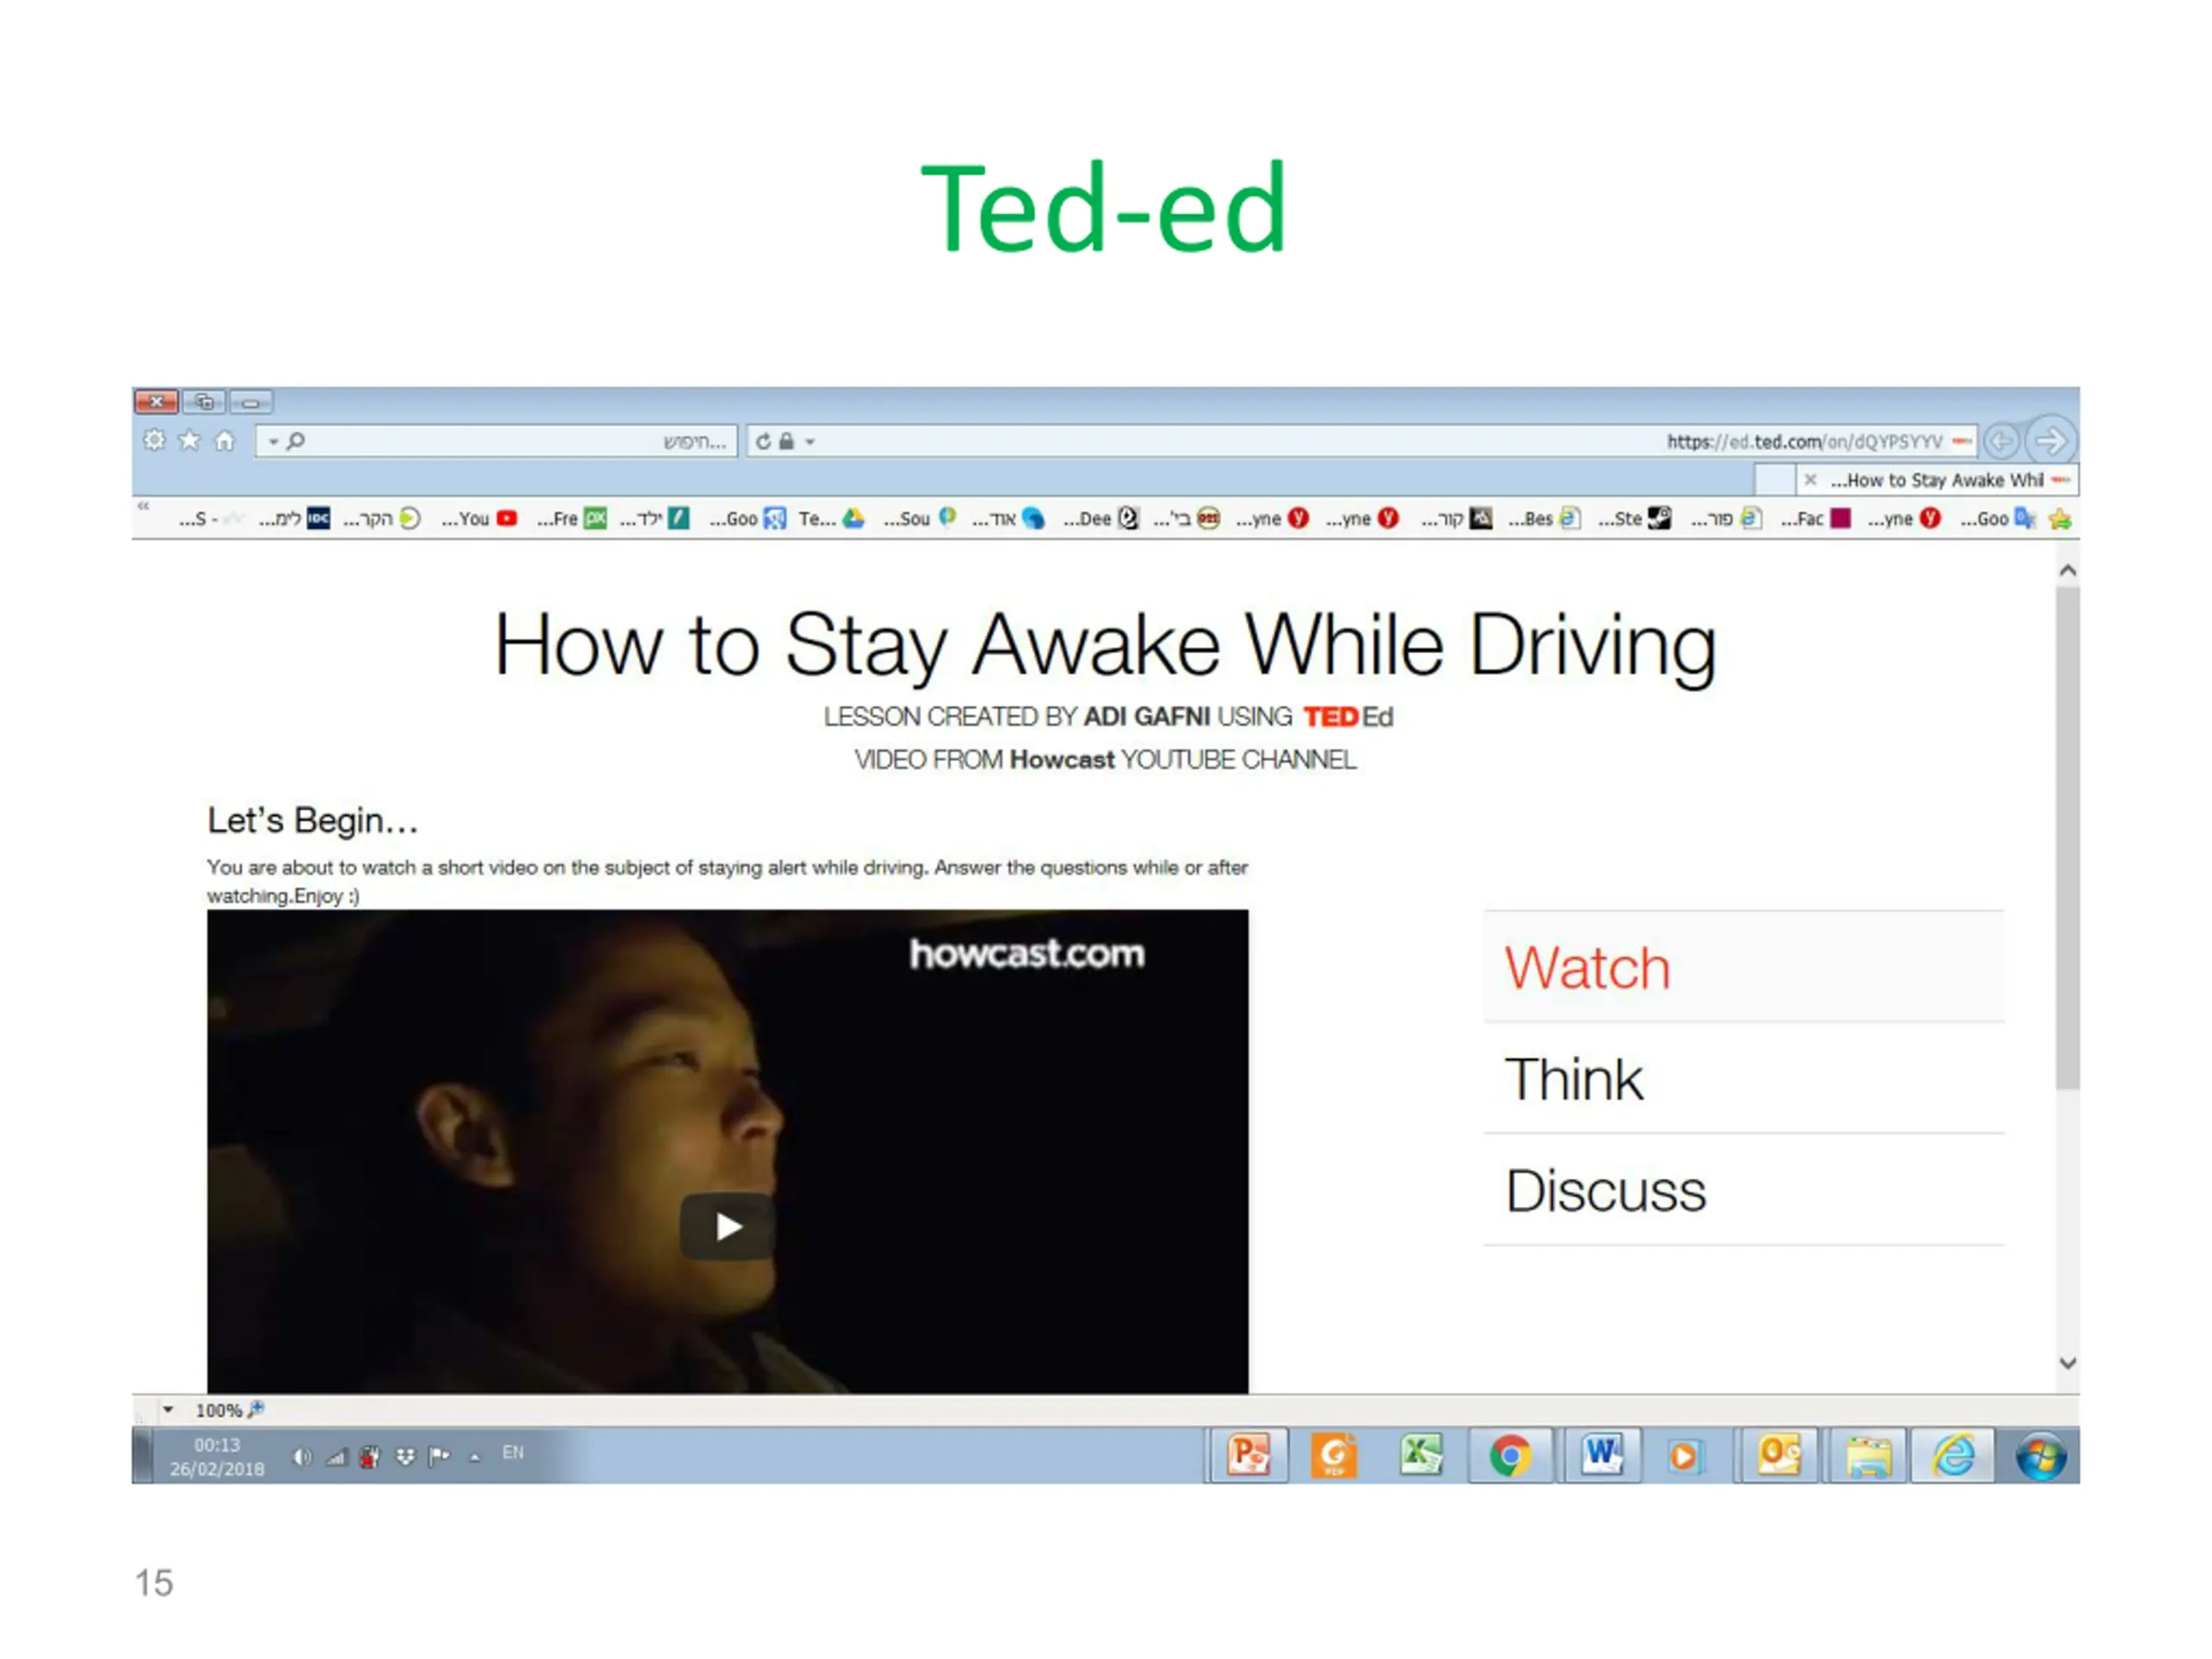Click the clock showing 00:13

coord(217,1445)
